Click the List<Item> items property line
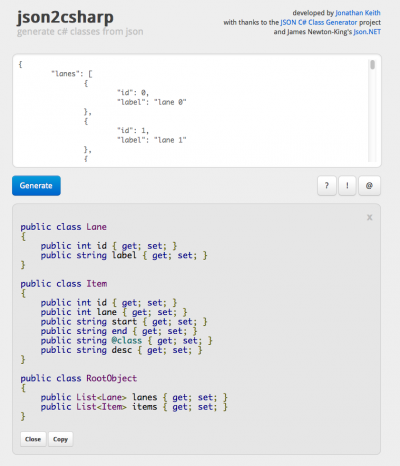The image size is (400, 466). 134,407
